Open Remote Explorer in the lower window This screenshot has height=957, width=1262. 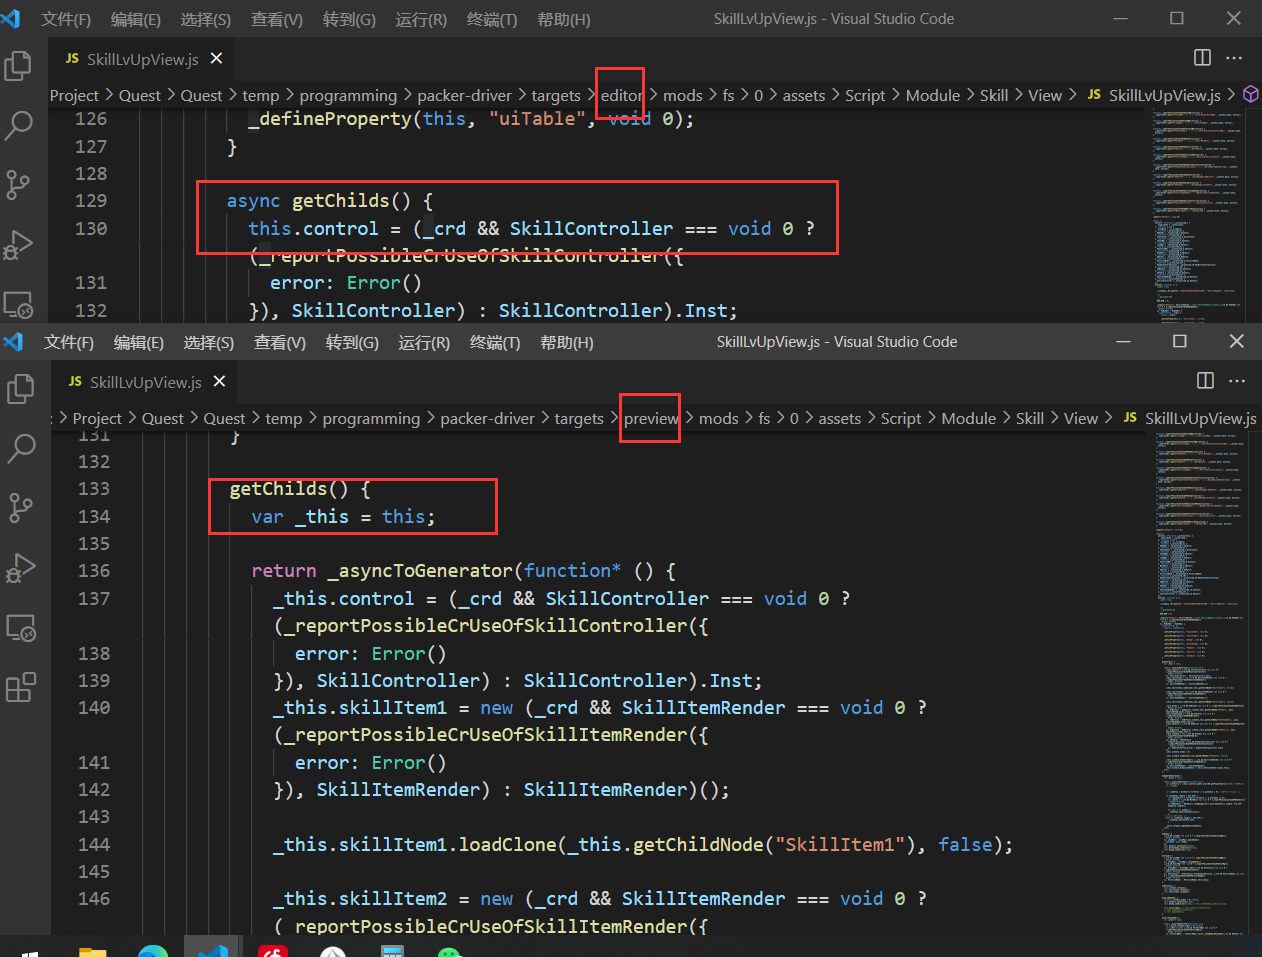(21, 628)
